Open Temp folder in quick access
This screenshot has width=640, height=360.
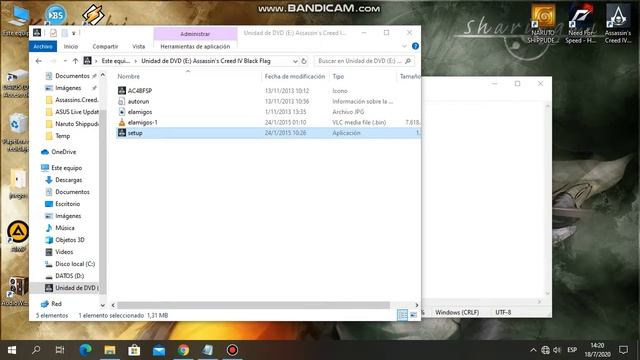click(x=58, y=136)
